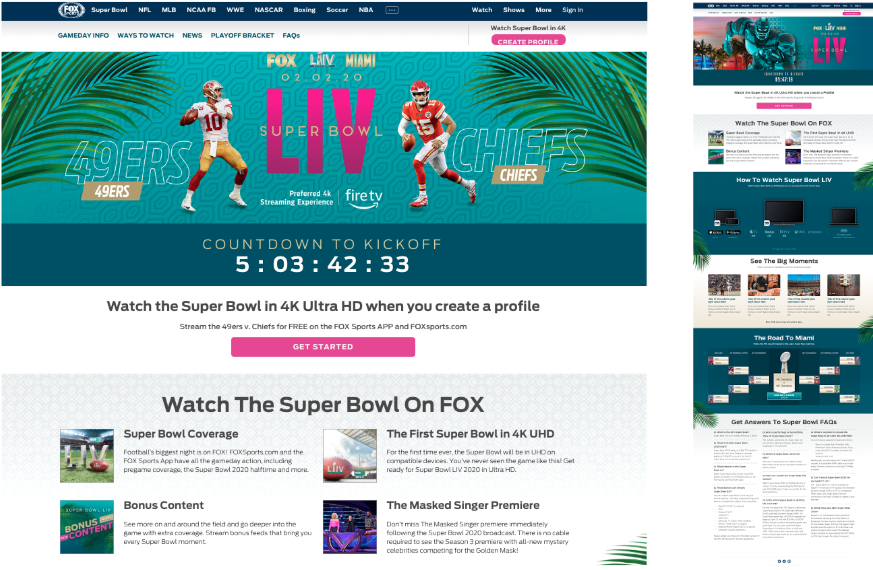Click the fire tv logo in the banner
The height and width of the screenshot is (570, 873).
pyautogui.click(x=364, y=198)
